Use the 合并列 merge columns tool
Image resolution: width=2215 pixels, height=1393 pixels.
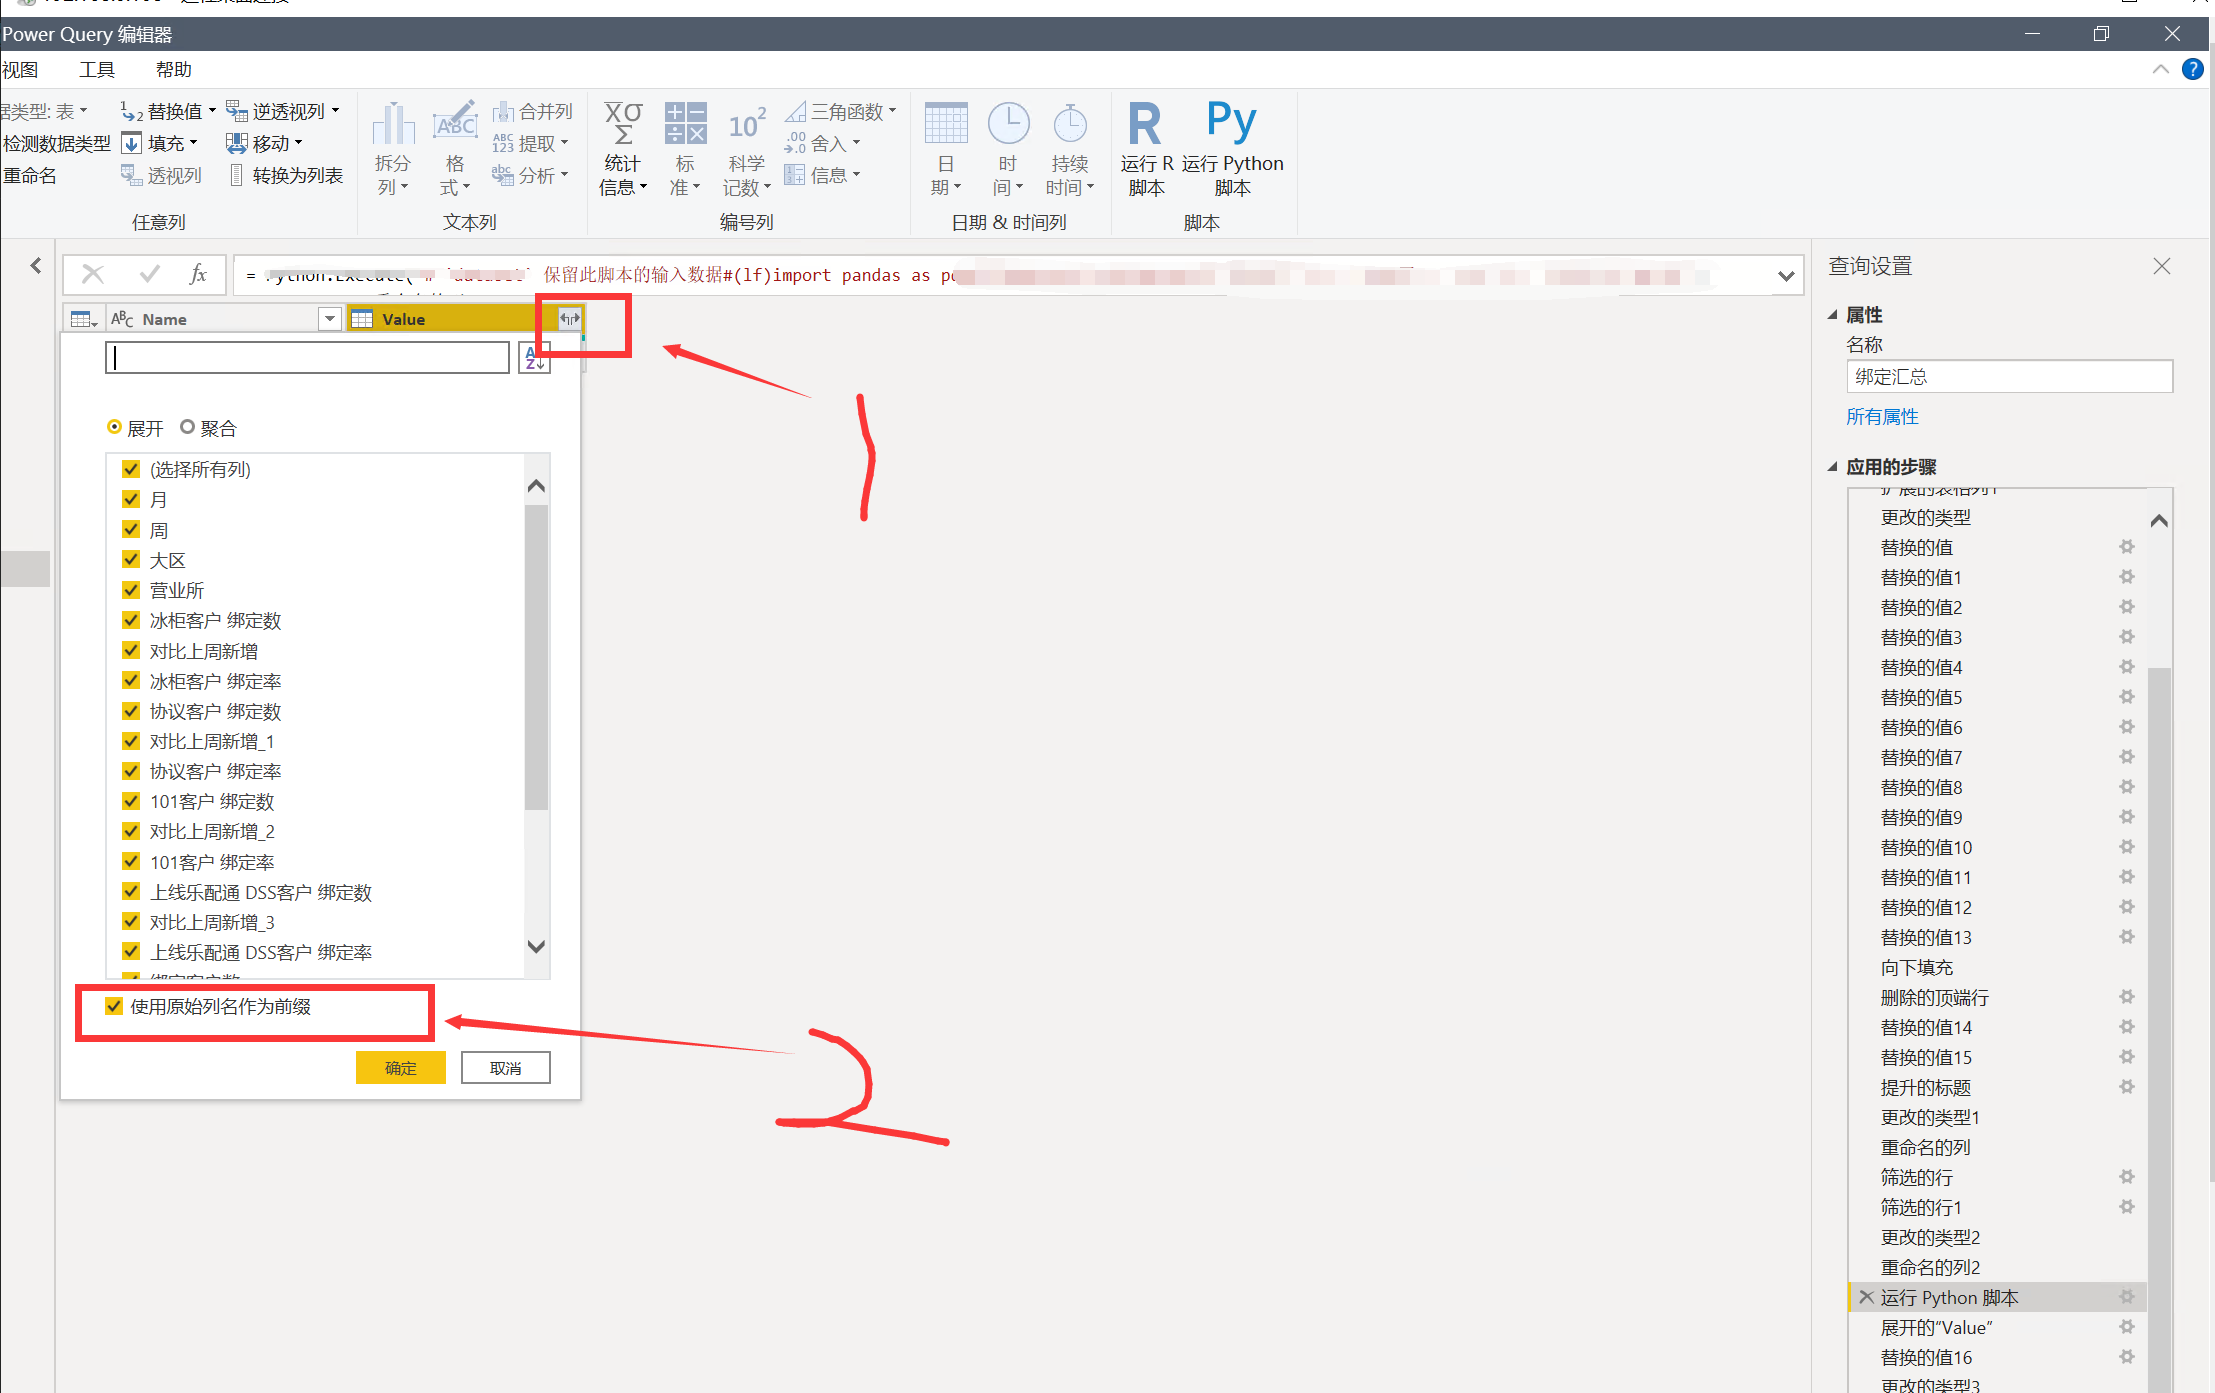(x=533, y=110)
